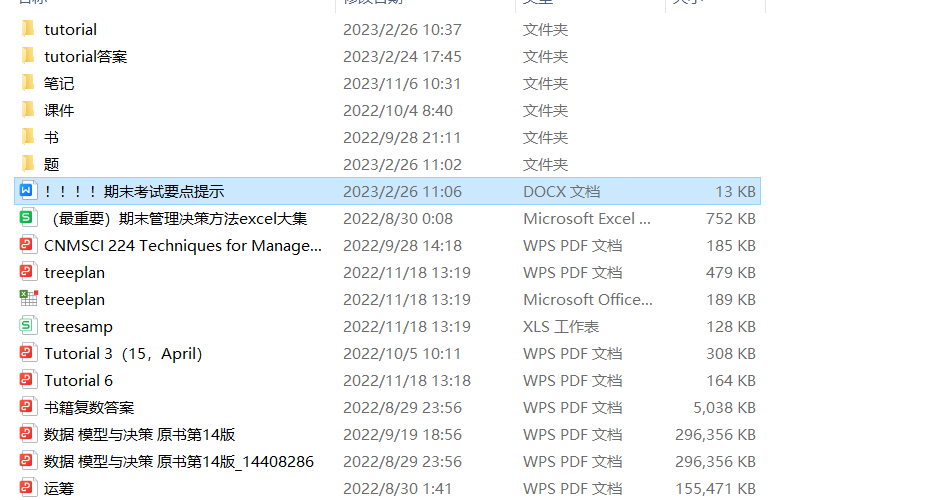Select the treeplan WPS PDF file name
This screenshot has width=929, height=500.
(x=74, y=273)
